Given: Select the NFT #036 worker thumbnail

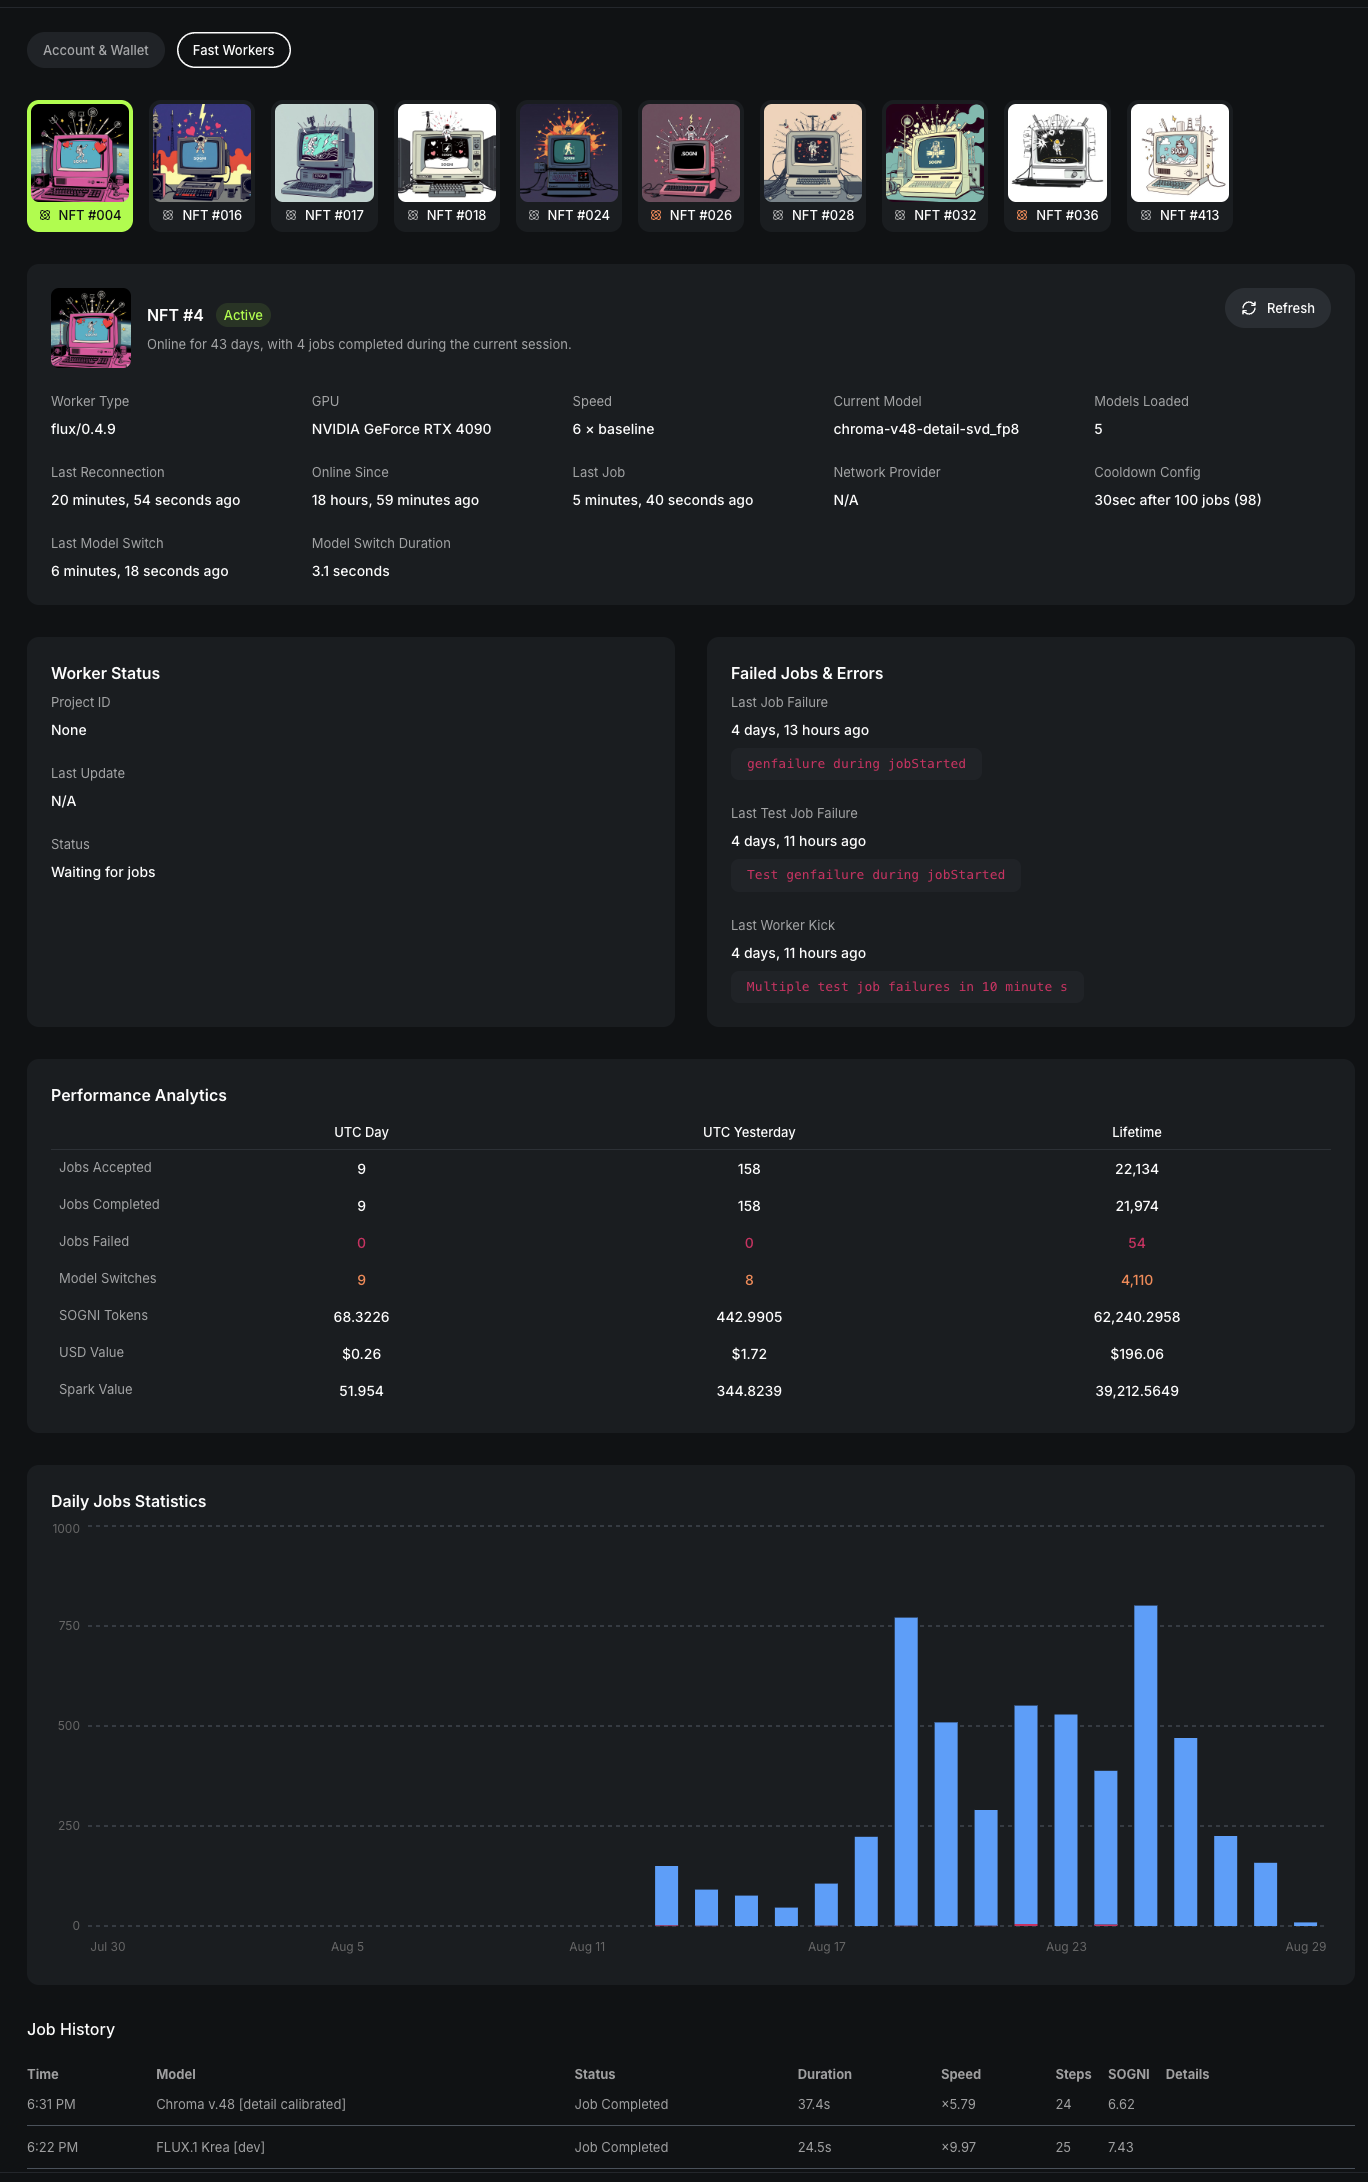Looking at the screenshot, I should coord(1057,165).
